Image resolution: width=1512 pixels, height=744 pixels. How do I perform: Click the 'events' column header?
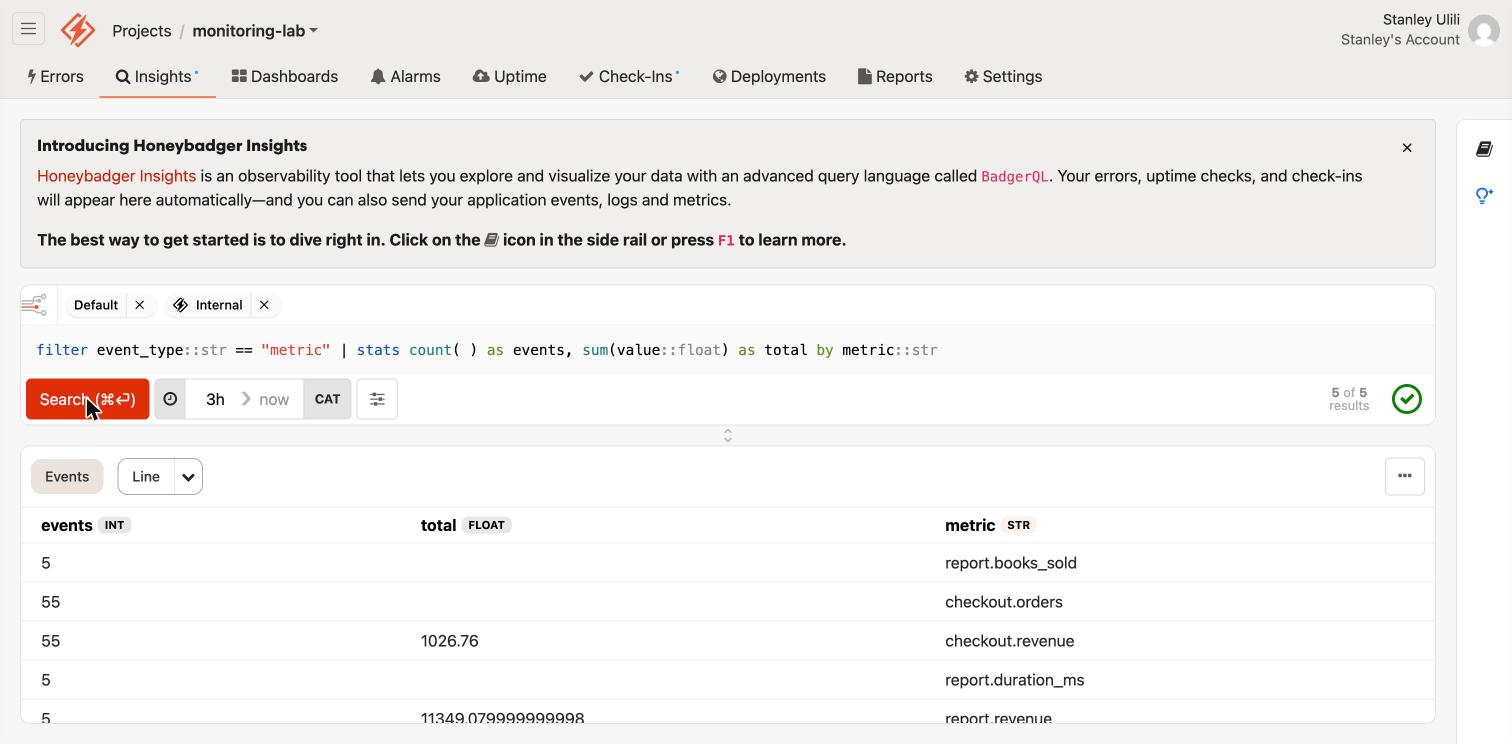pyautogui.click(x=67, y=525)
